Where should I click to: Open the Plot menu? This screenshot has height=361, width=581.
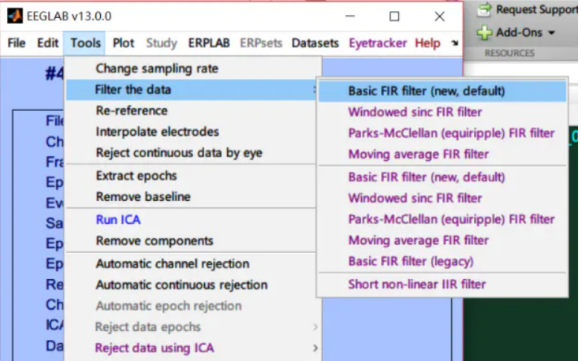[123, 43]
